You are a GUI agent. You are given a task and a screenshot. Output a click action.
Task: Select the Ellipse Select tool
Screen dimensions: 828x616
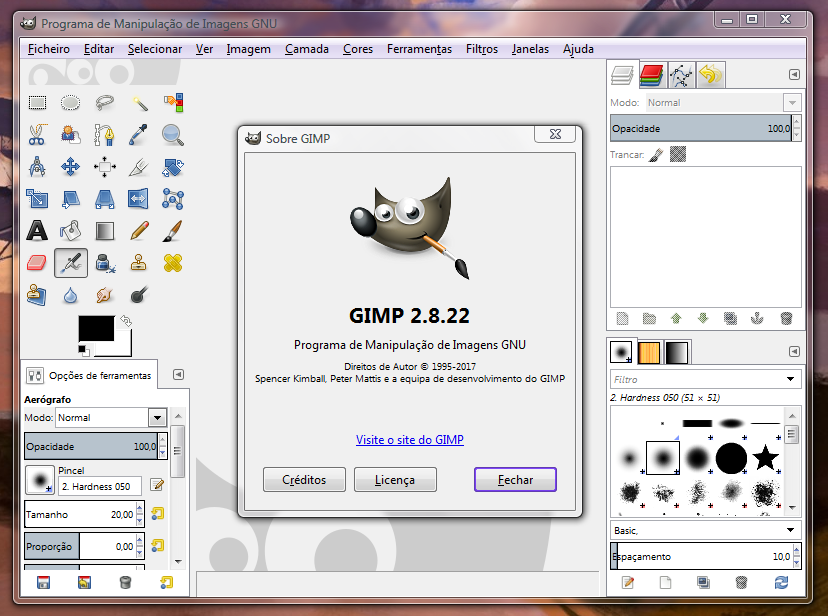(x=70, y=102)
